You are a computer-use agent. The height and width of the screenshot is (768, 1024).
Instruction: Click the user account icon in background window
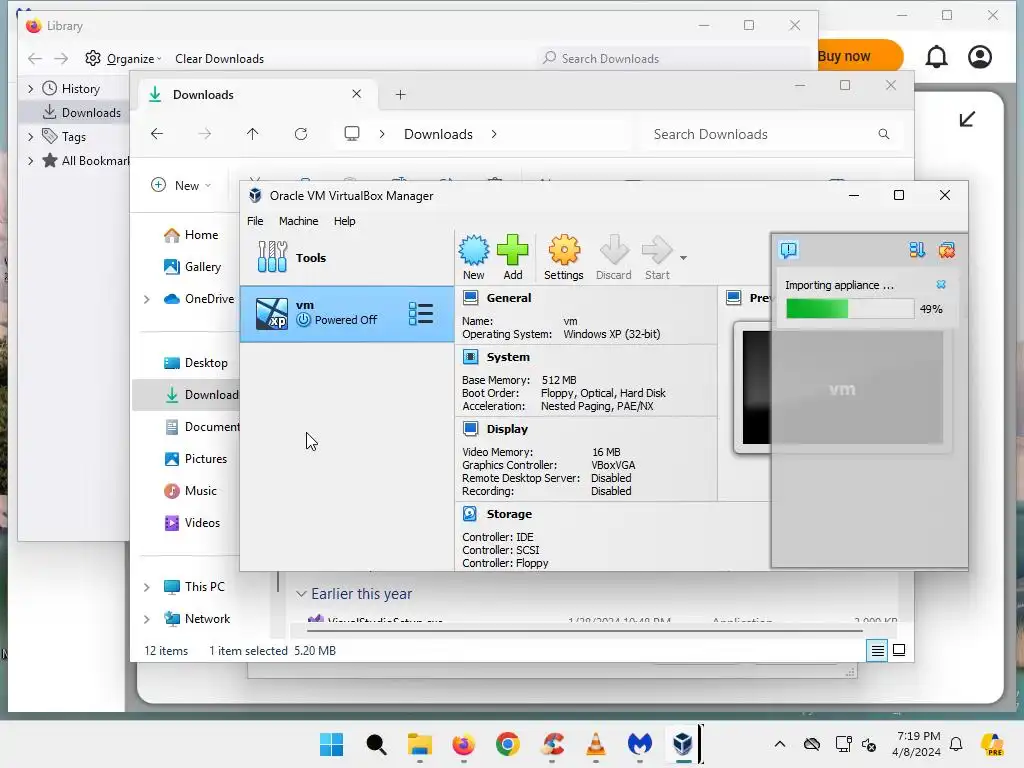980,57
